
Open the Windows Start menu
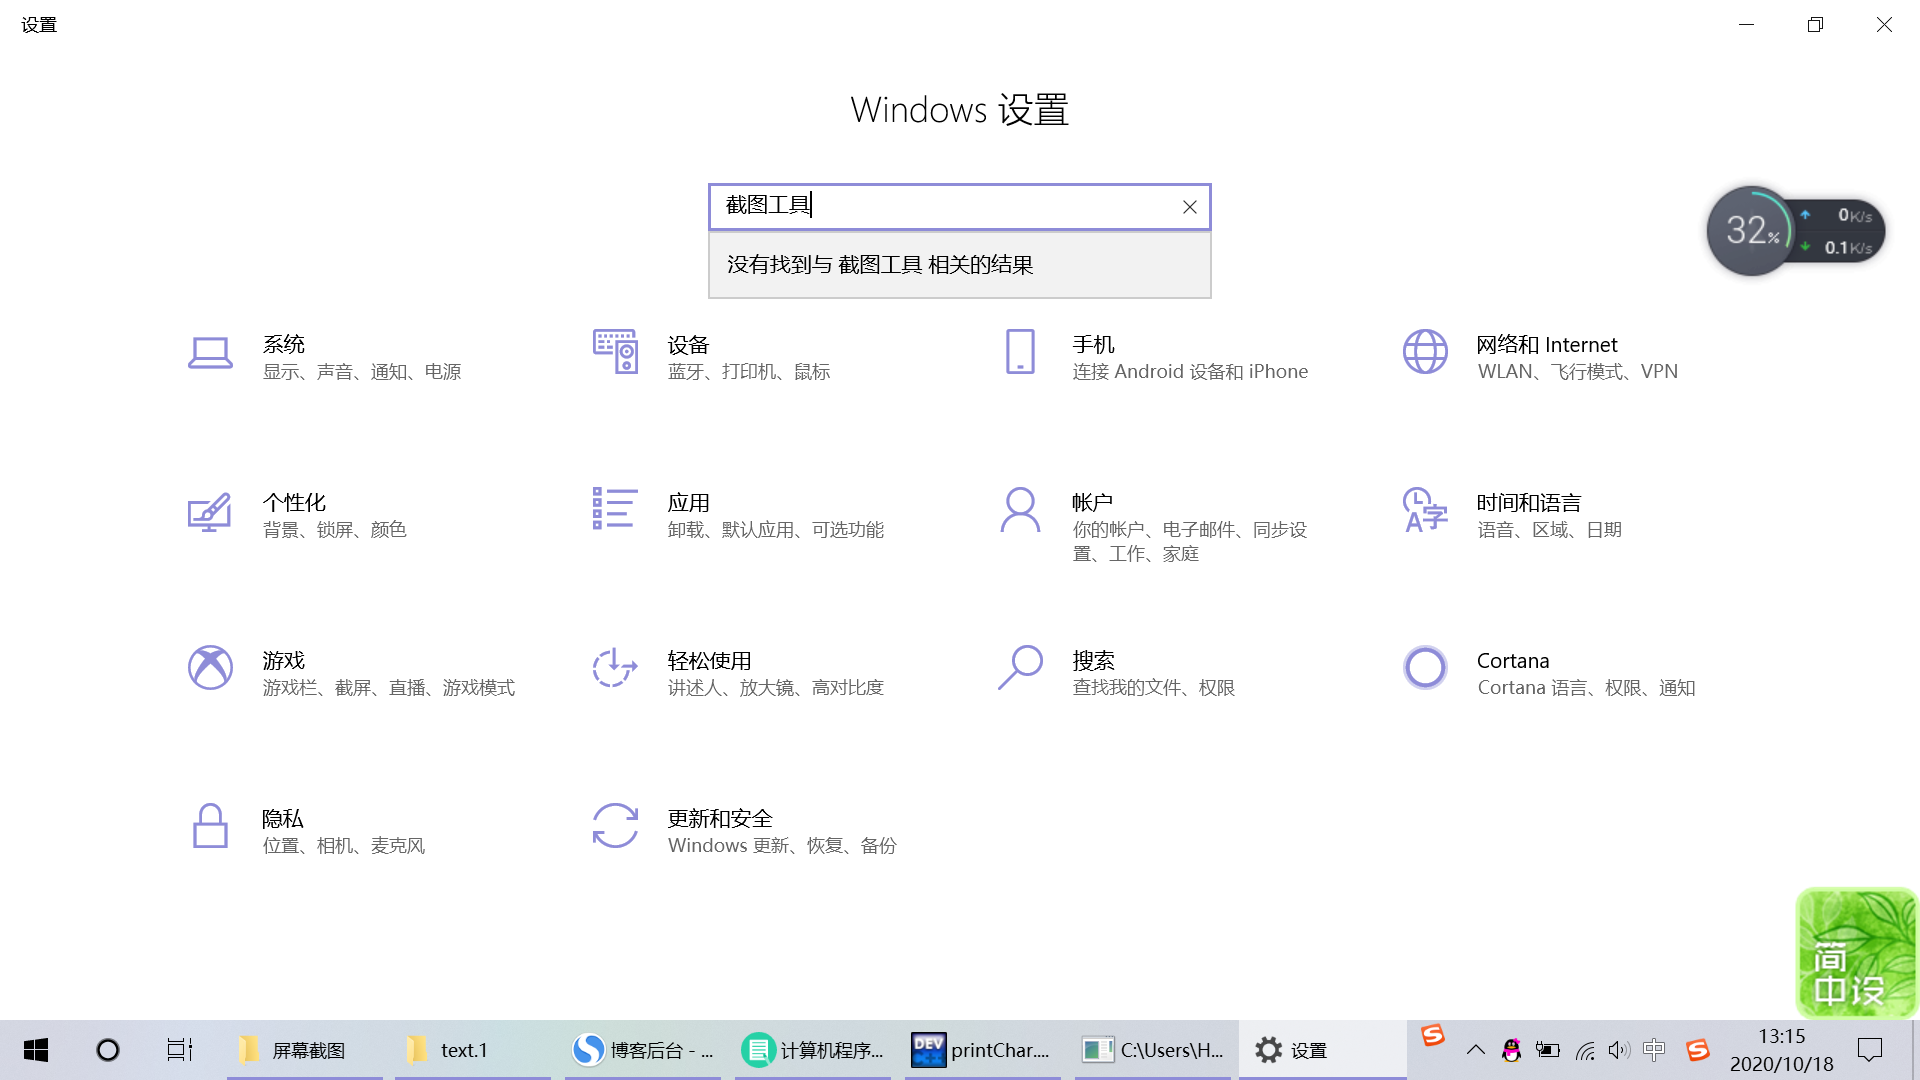(x=36, y=1050)
